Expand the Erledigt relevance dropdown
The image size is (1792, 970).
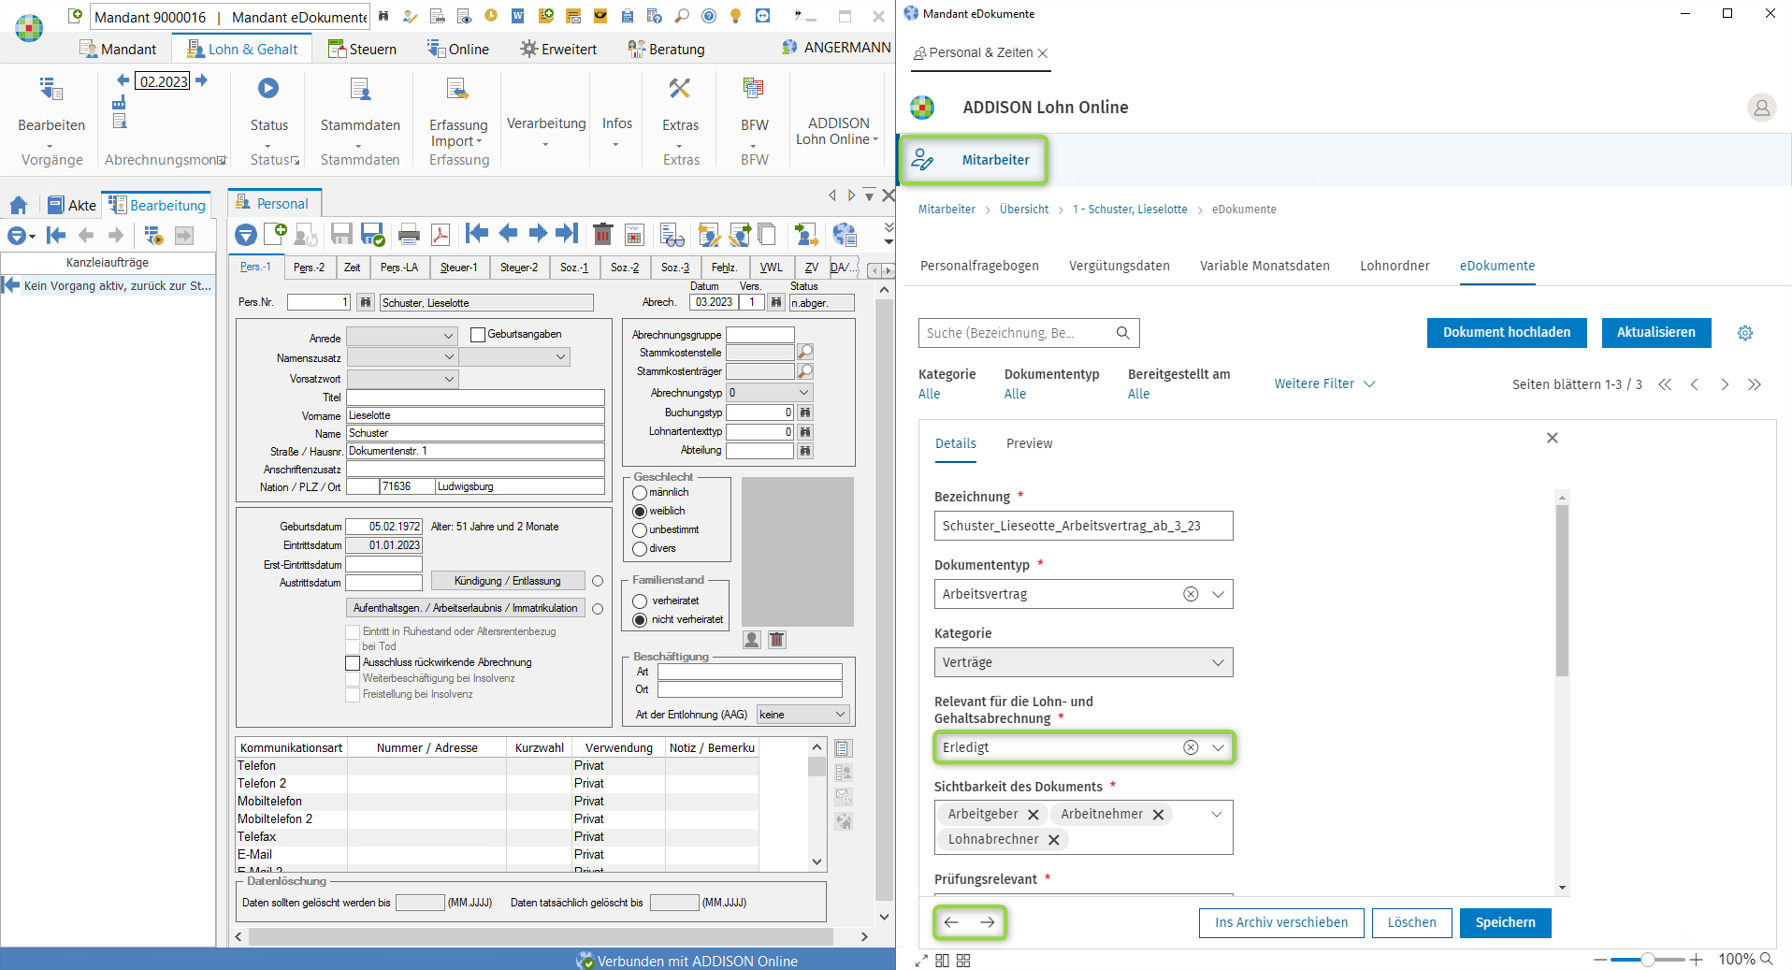pos(1218,748)
